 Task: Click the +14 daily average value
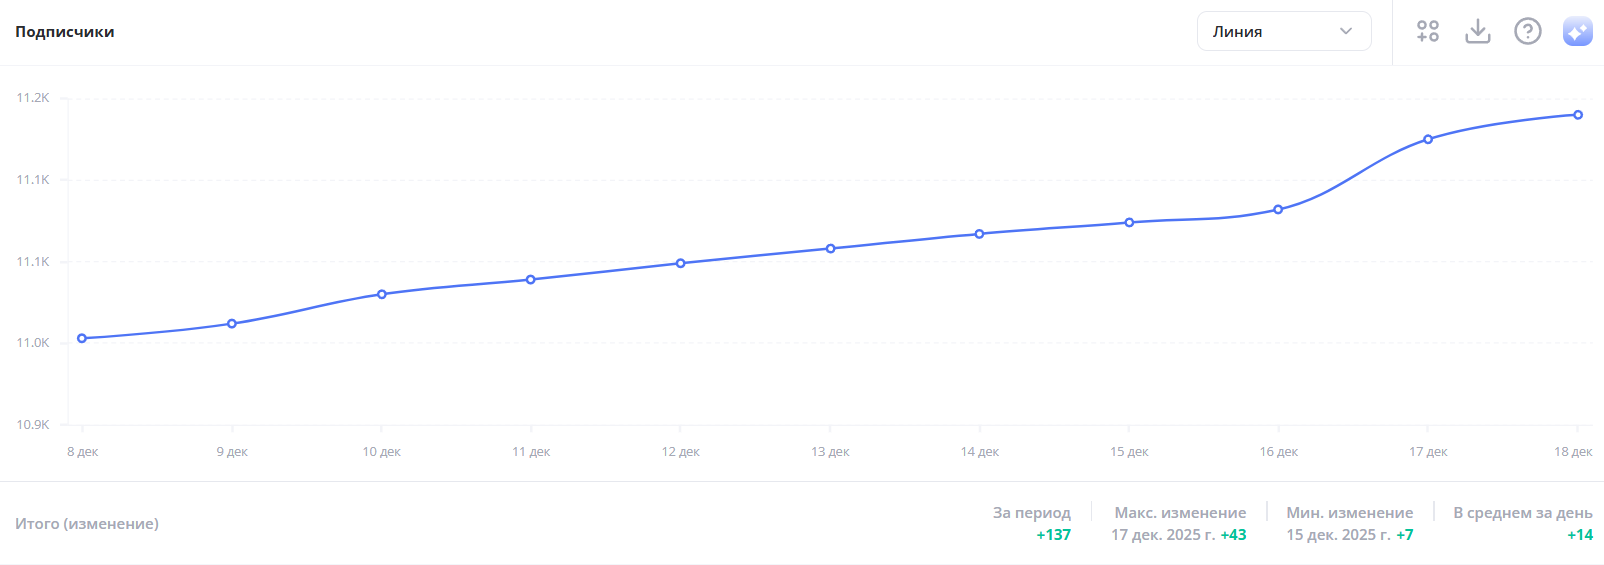click(1580, 535)
